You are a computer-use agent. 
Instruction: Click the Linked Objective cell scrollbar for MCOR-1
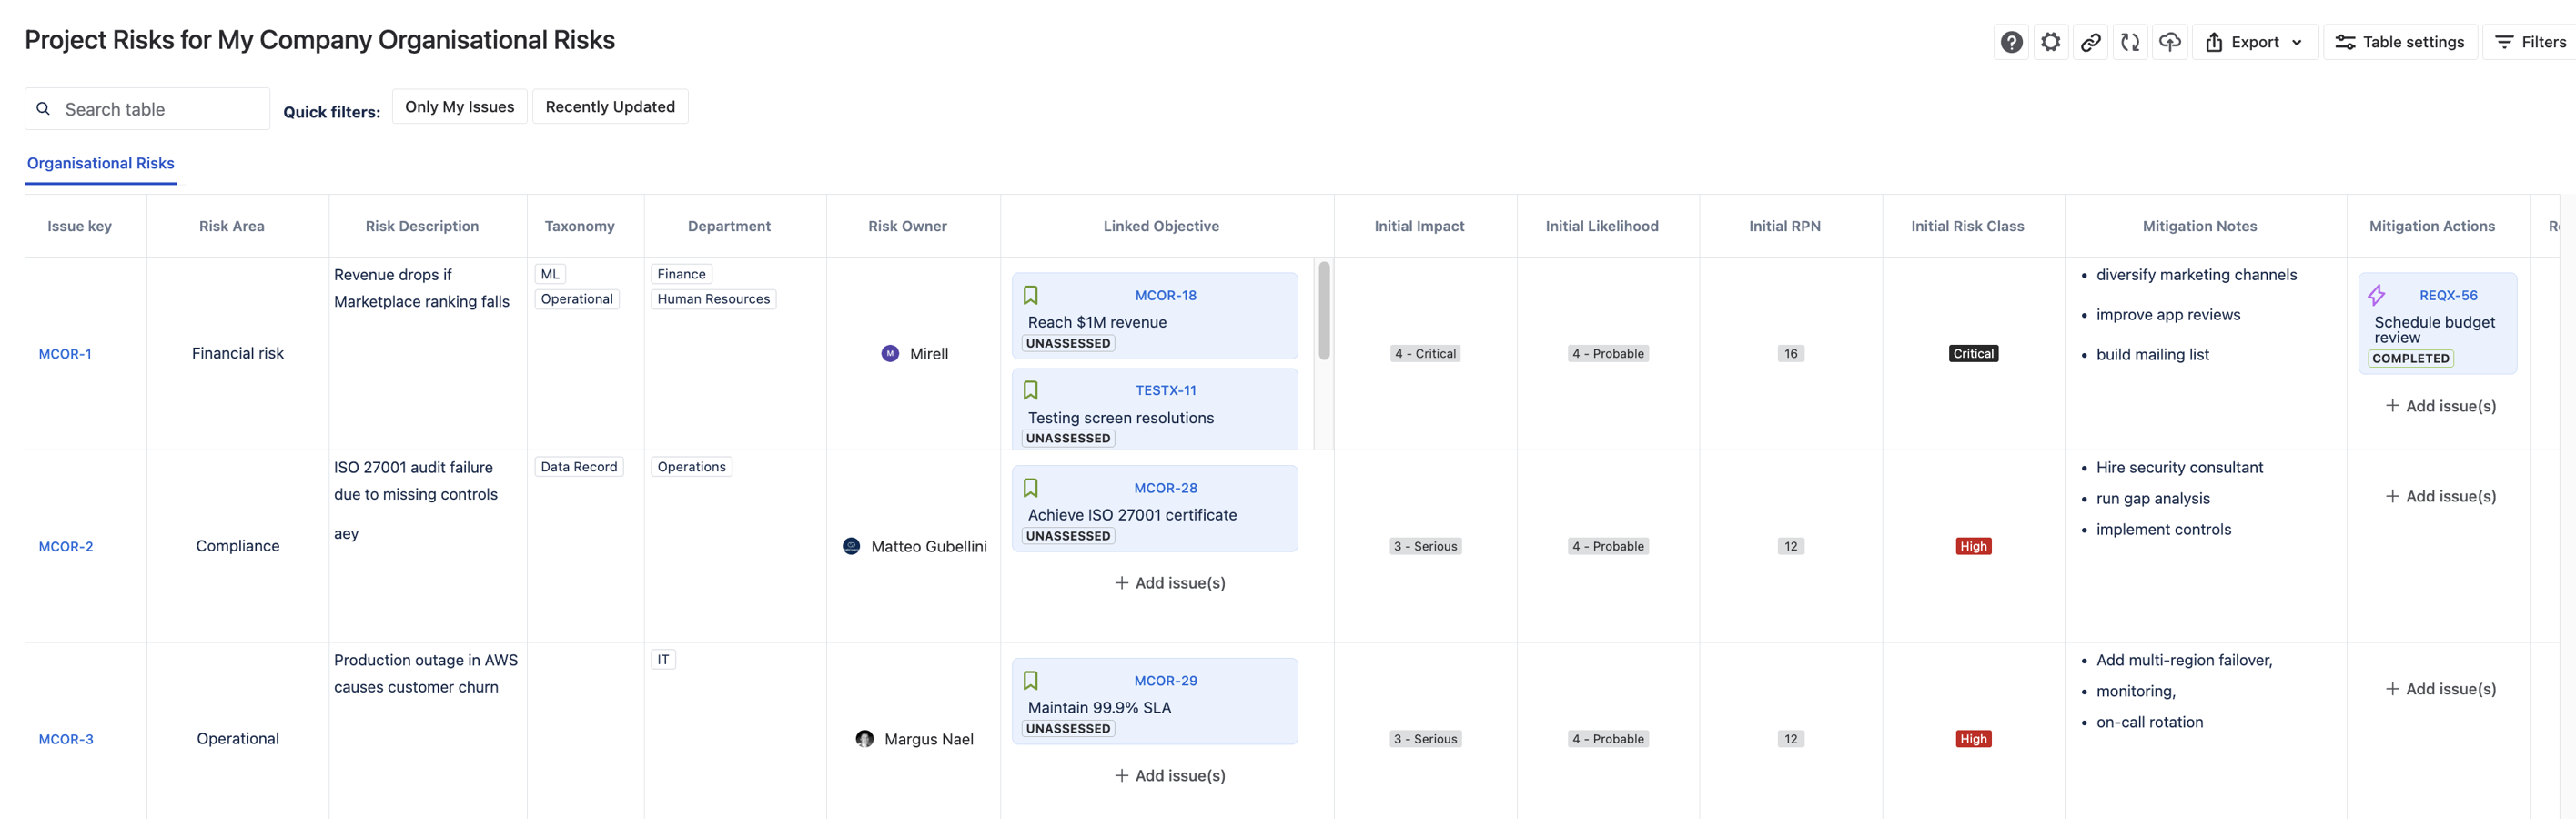click(1324, 310)
